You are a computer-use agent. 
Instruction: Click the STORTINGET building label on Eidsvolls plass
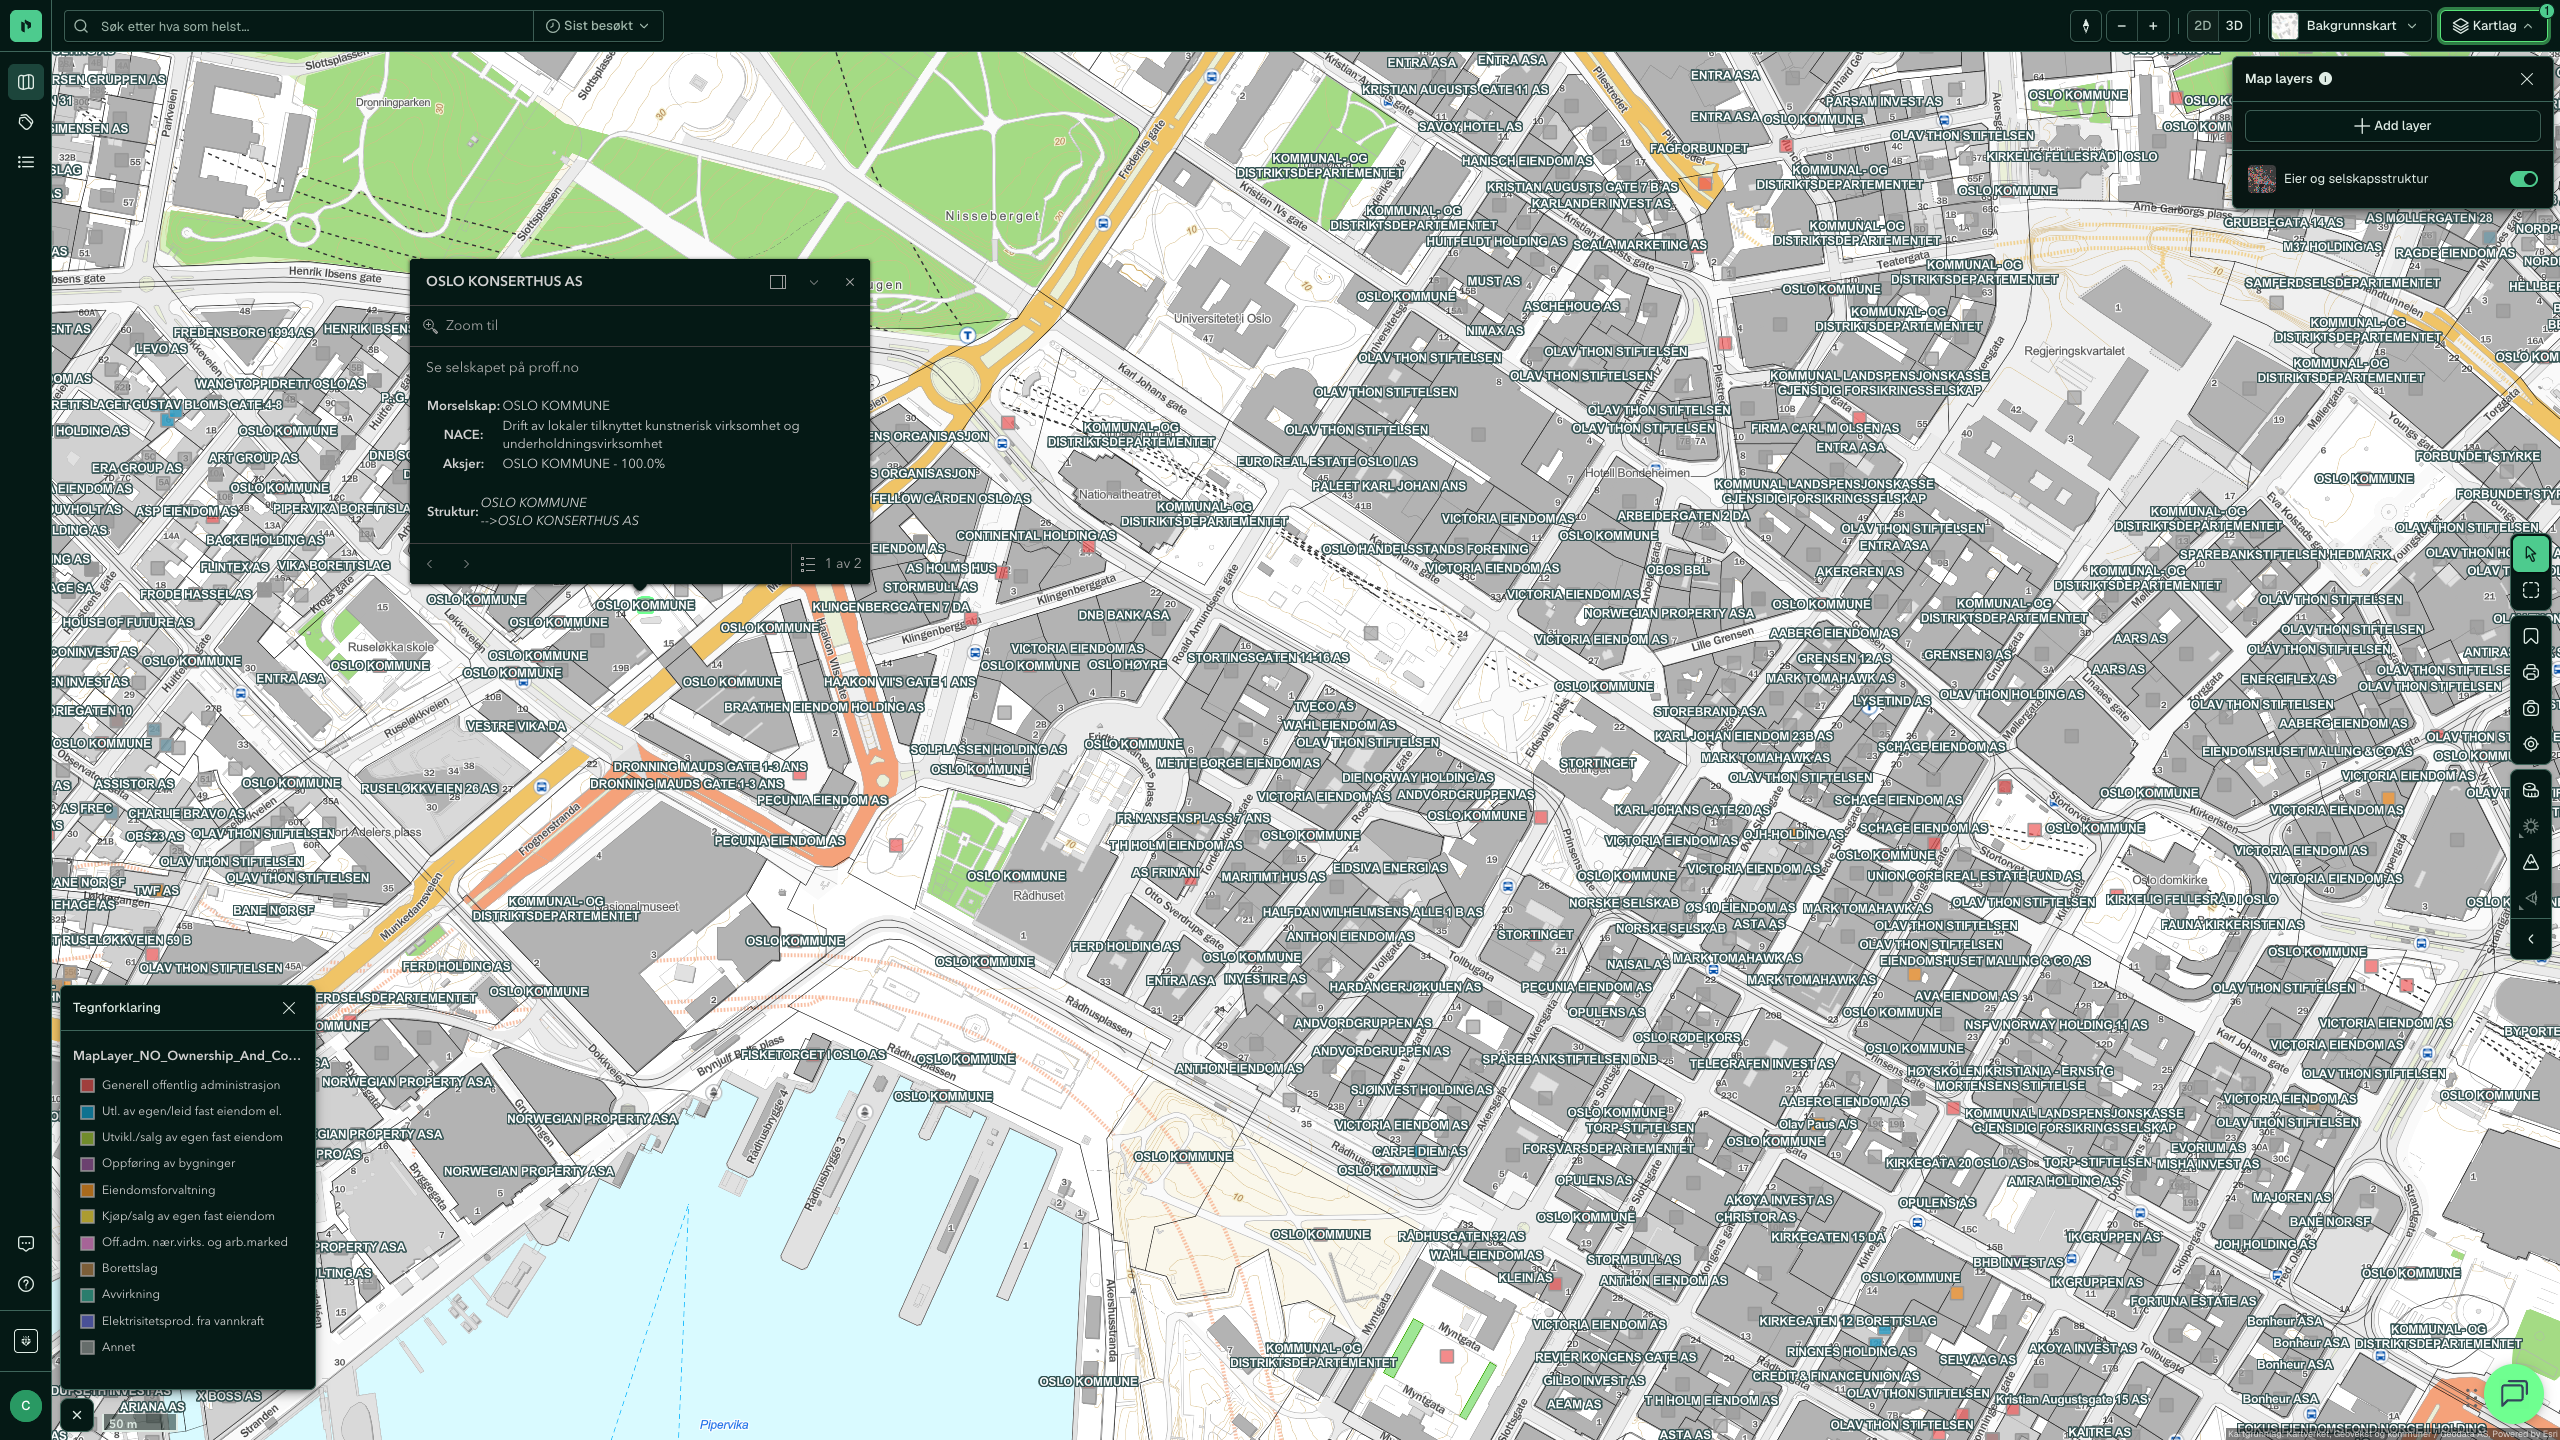(1598, 764)
